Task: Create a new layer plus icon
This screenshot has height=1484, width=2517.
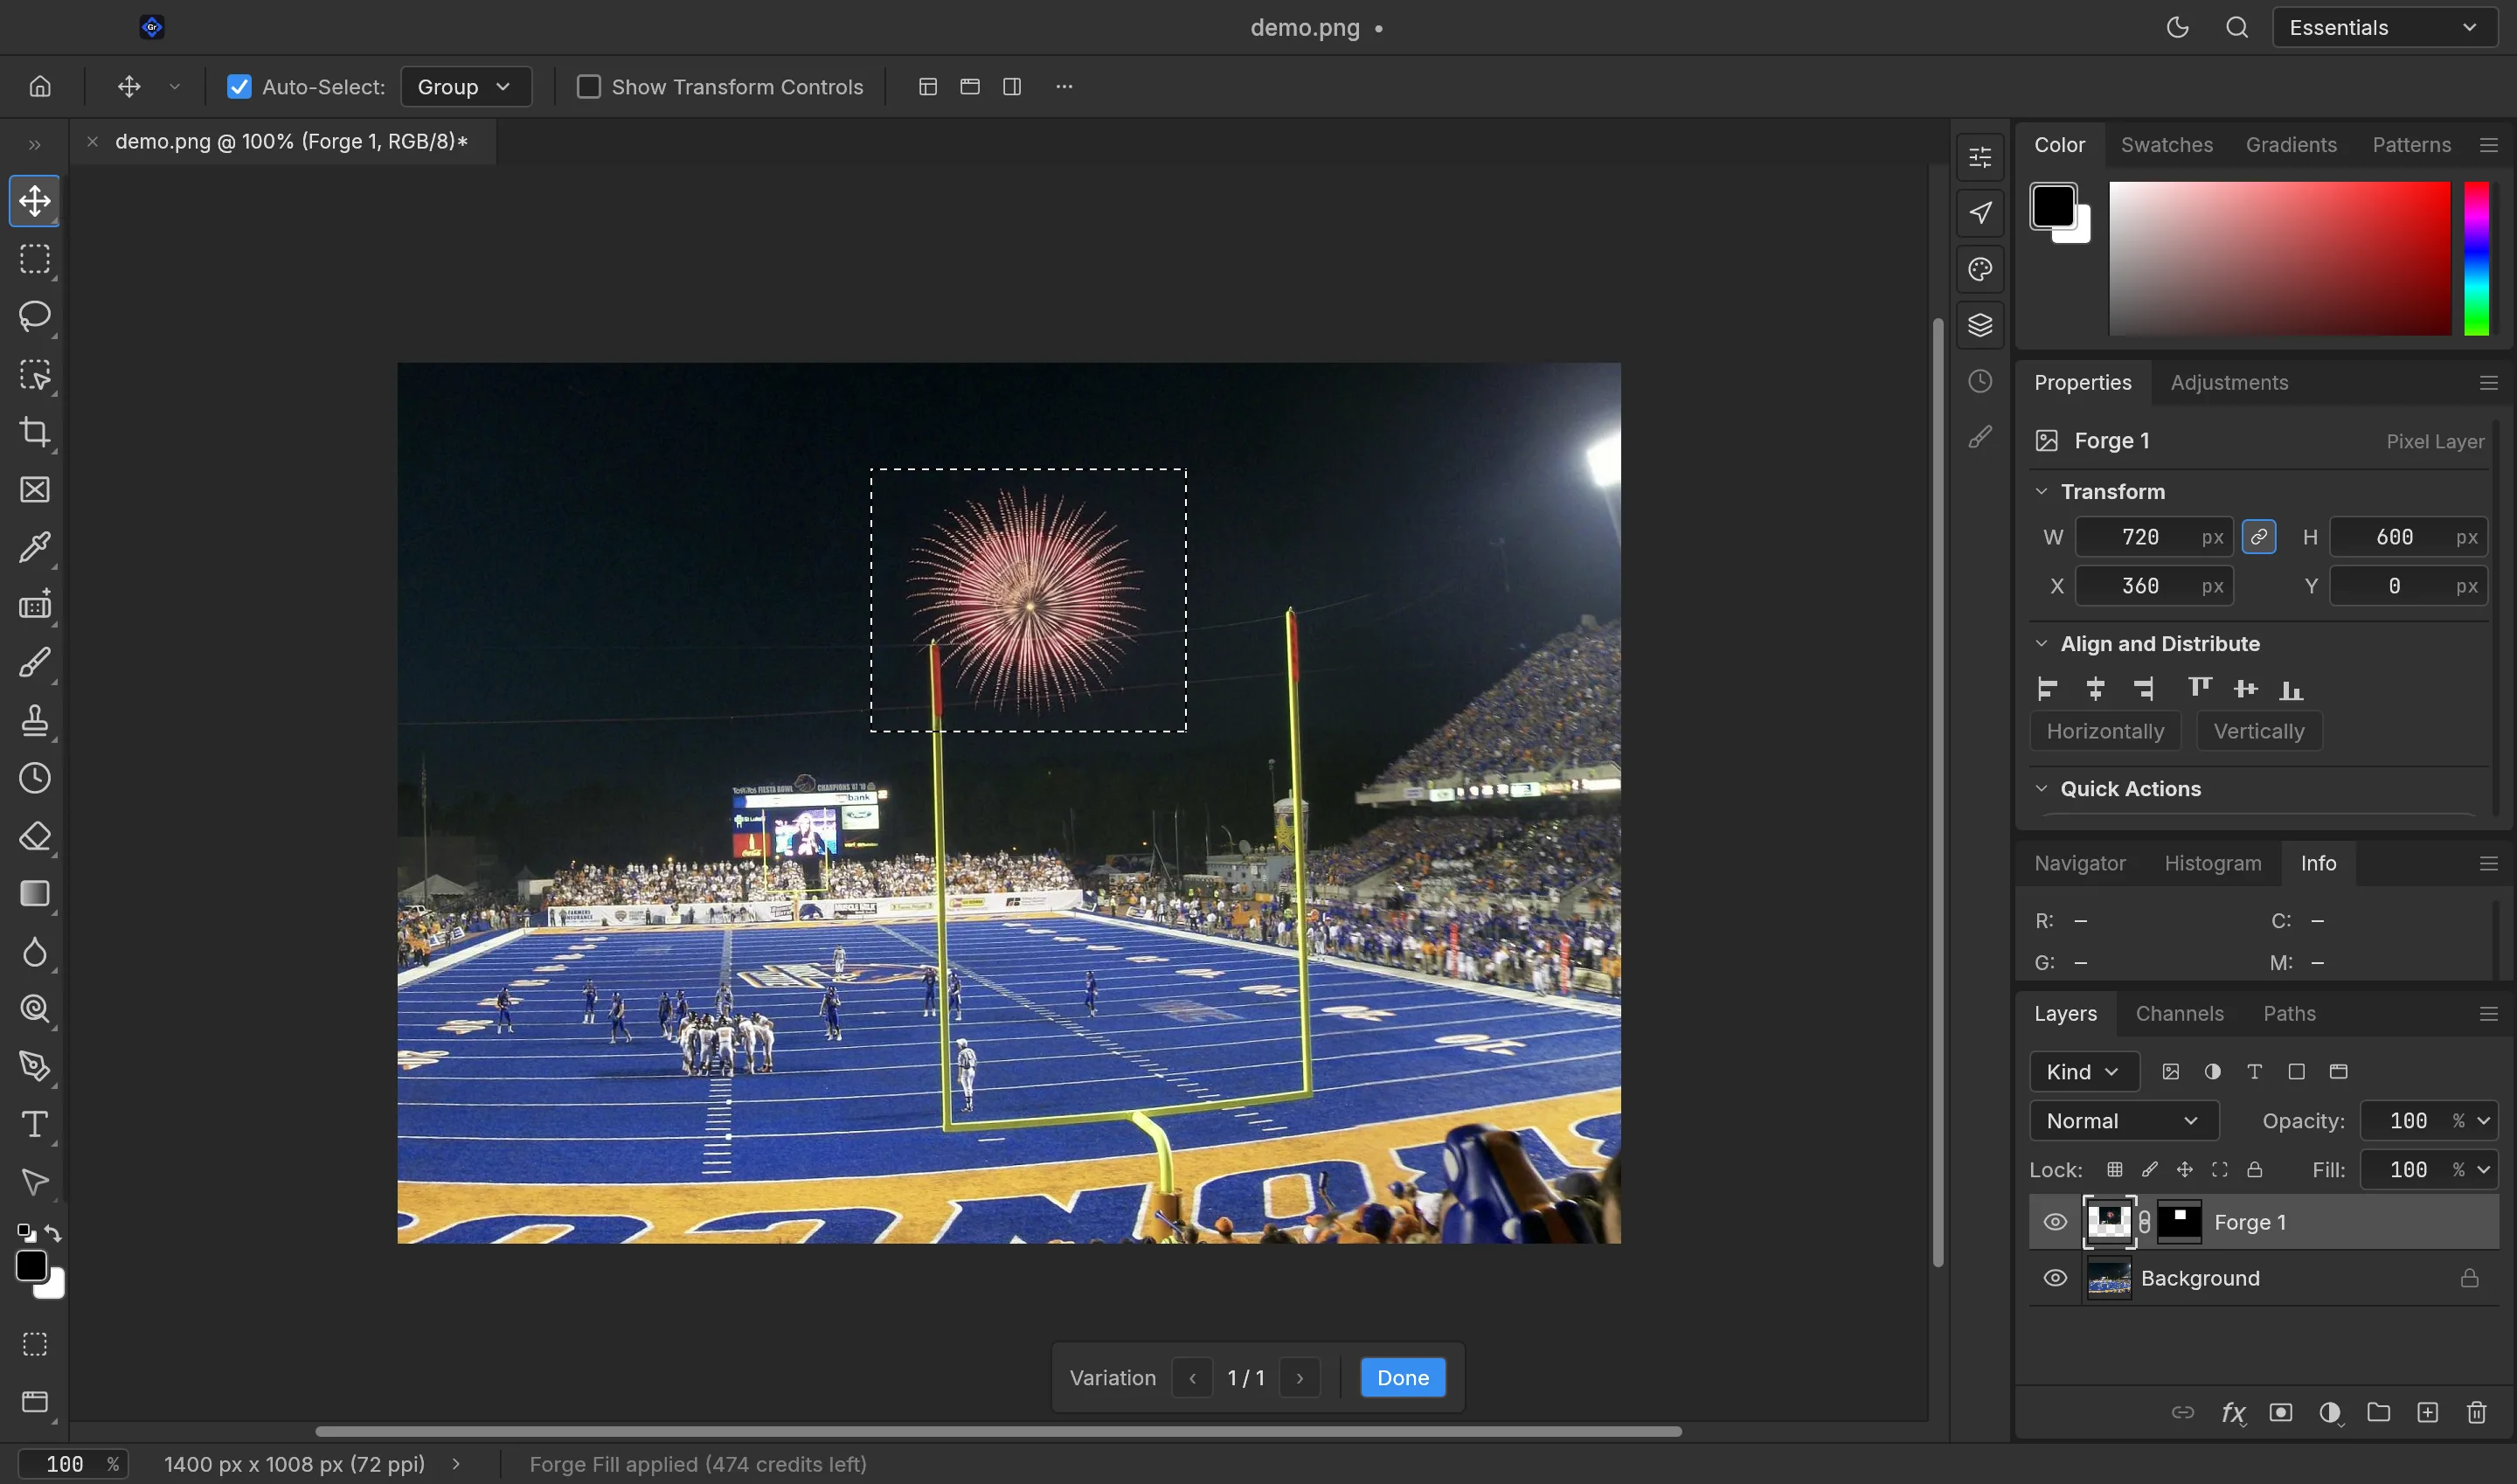Action: click(x=2428, y=1412)
